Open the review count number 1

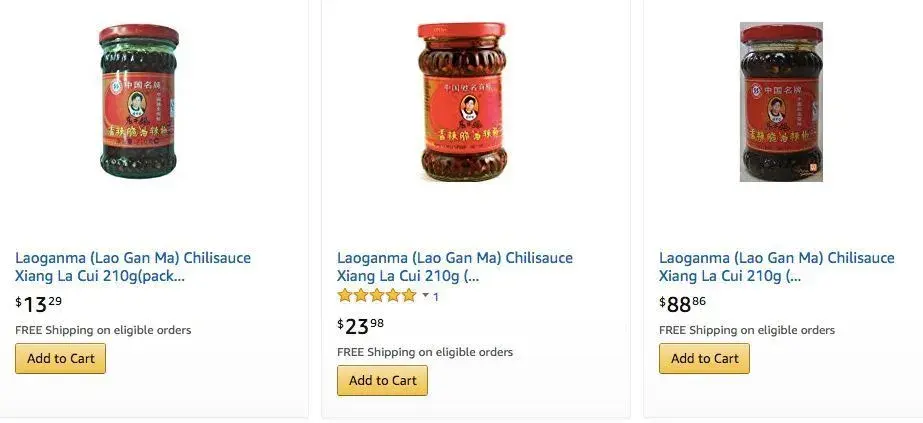coord(436,297)
